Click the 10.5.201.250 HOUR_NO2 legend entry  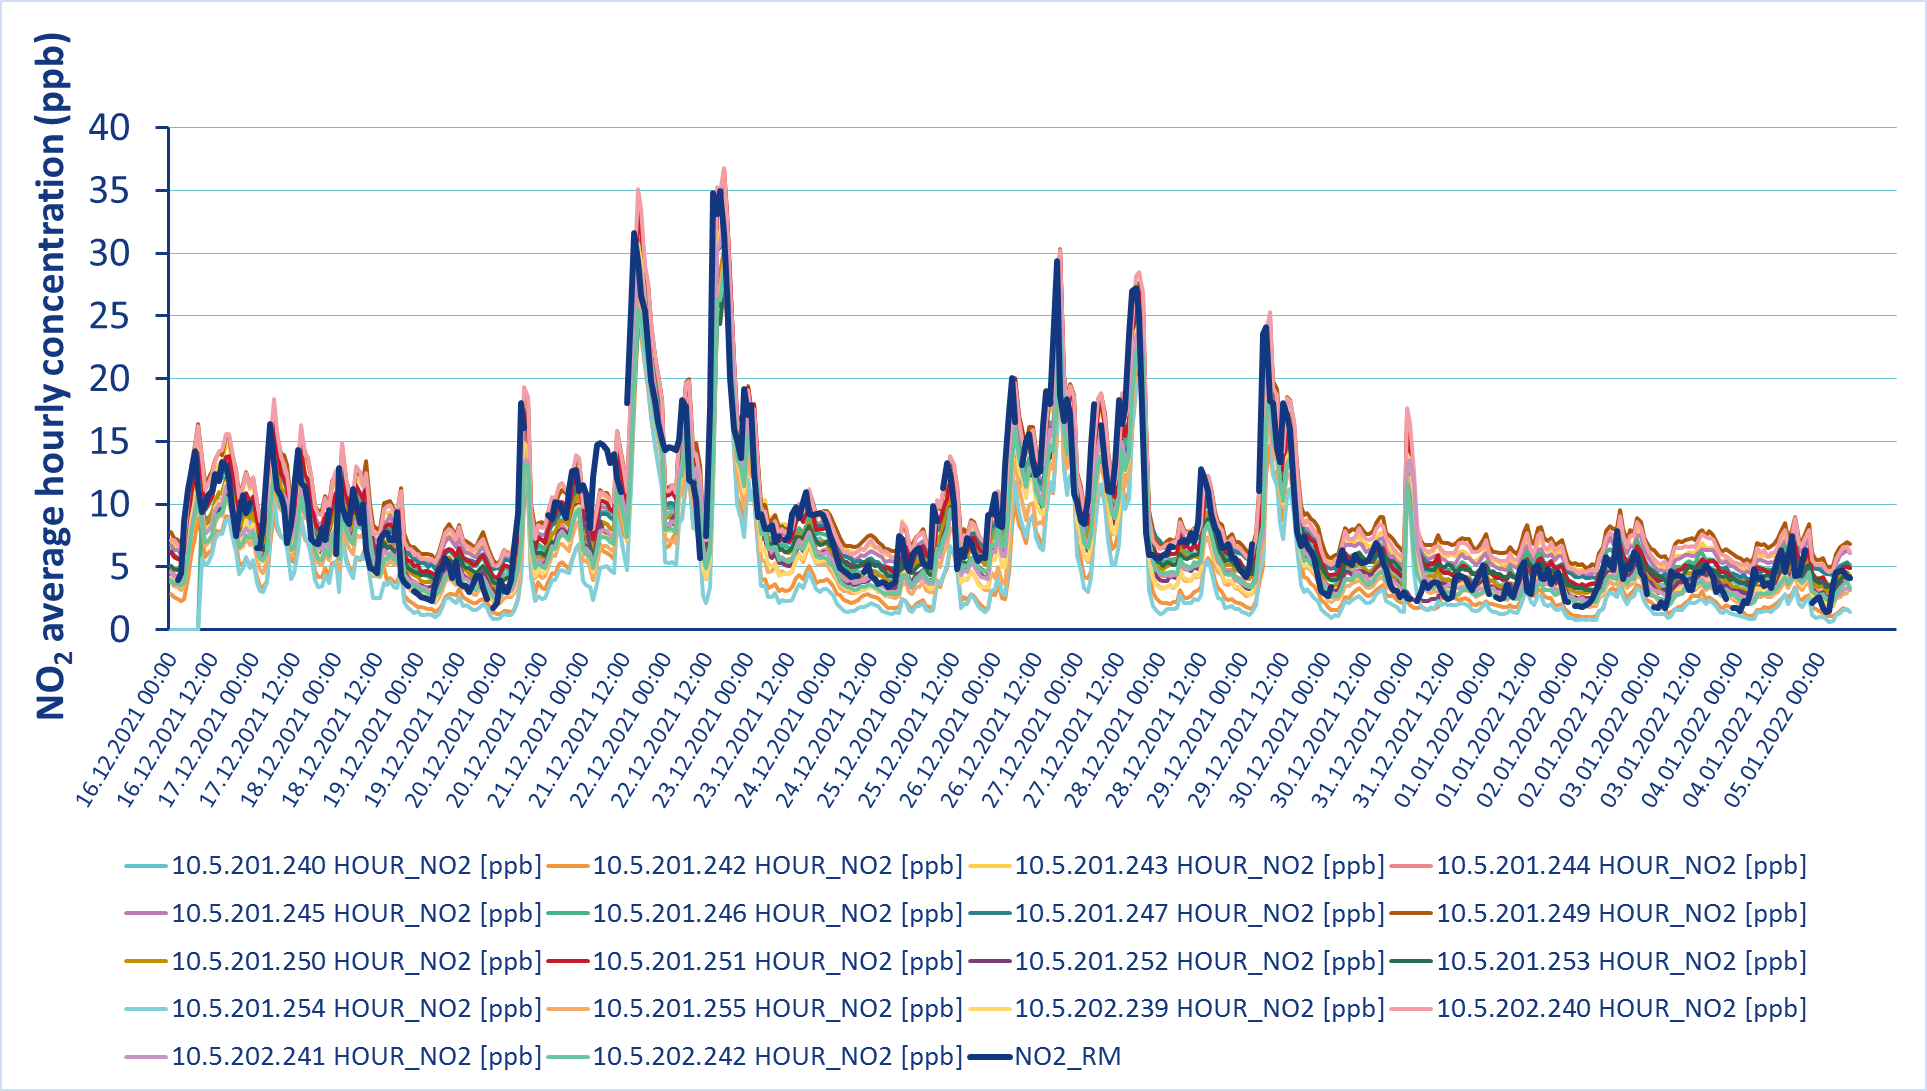[x=355, y=962]
